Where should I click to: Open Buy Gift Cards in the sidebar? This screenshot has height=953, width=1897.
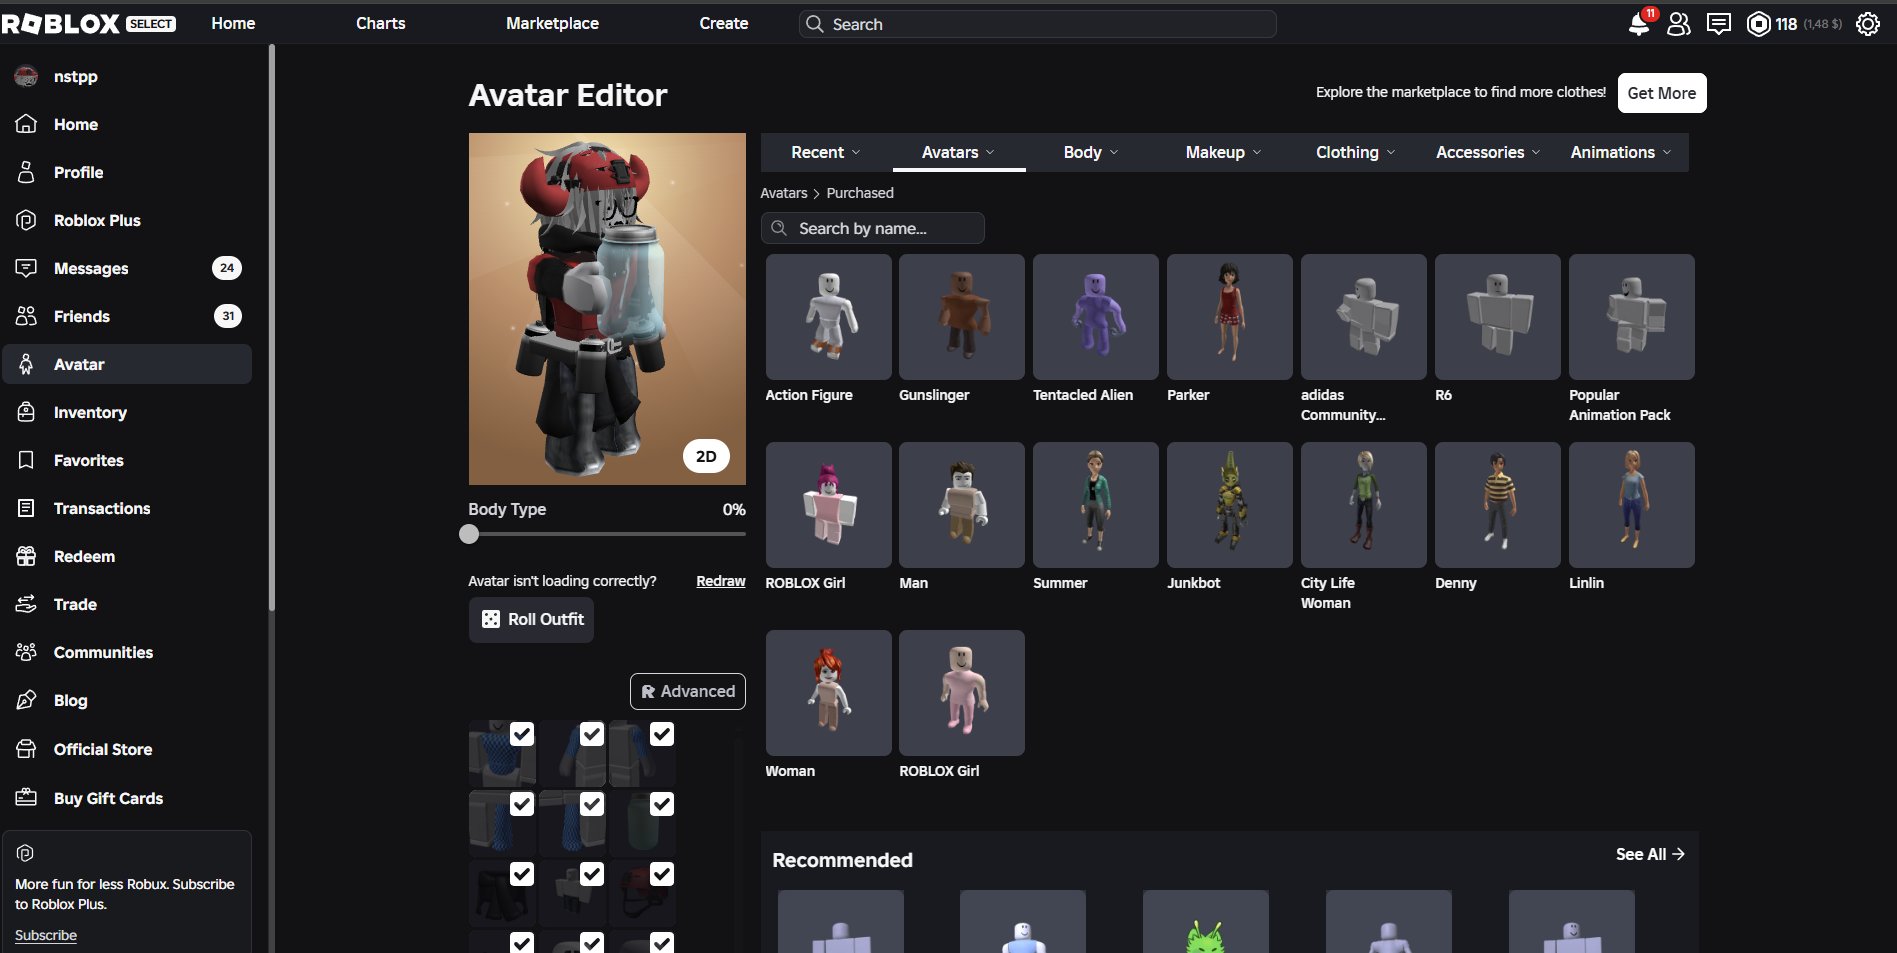click(127, 798)
